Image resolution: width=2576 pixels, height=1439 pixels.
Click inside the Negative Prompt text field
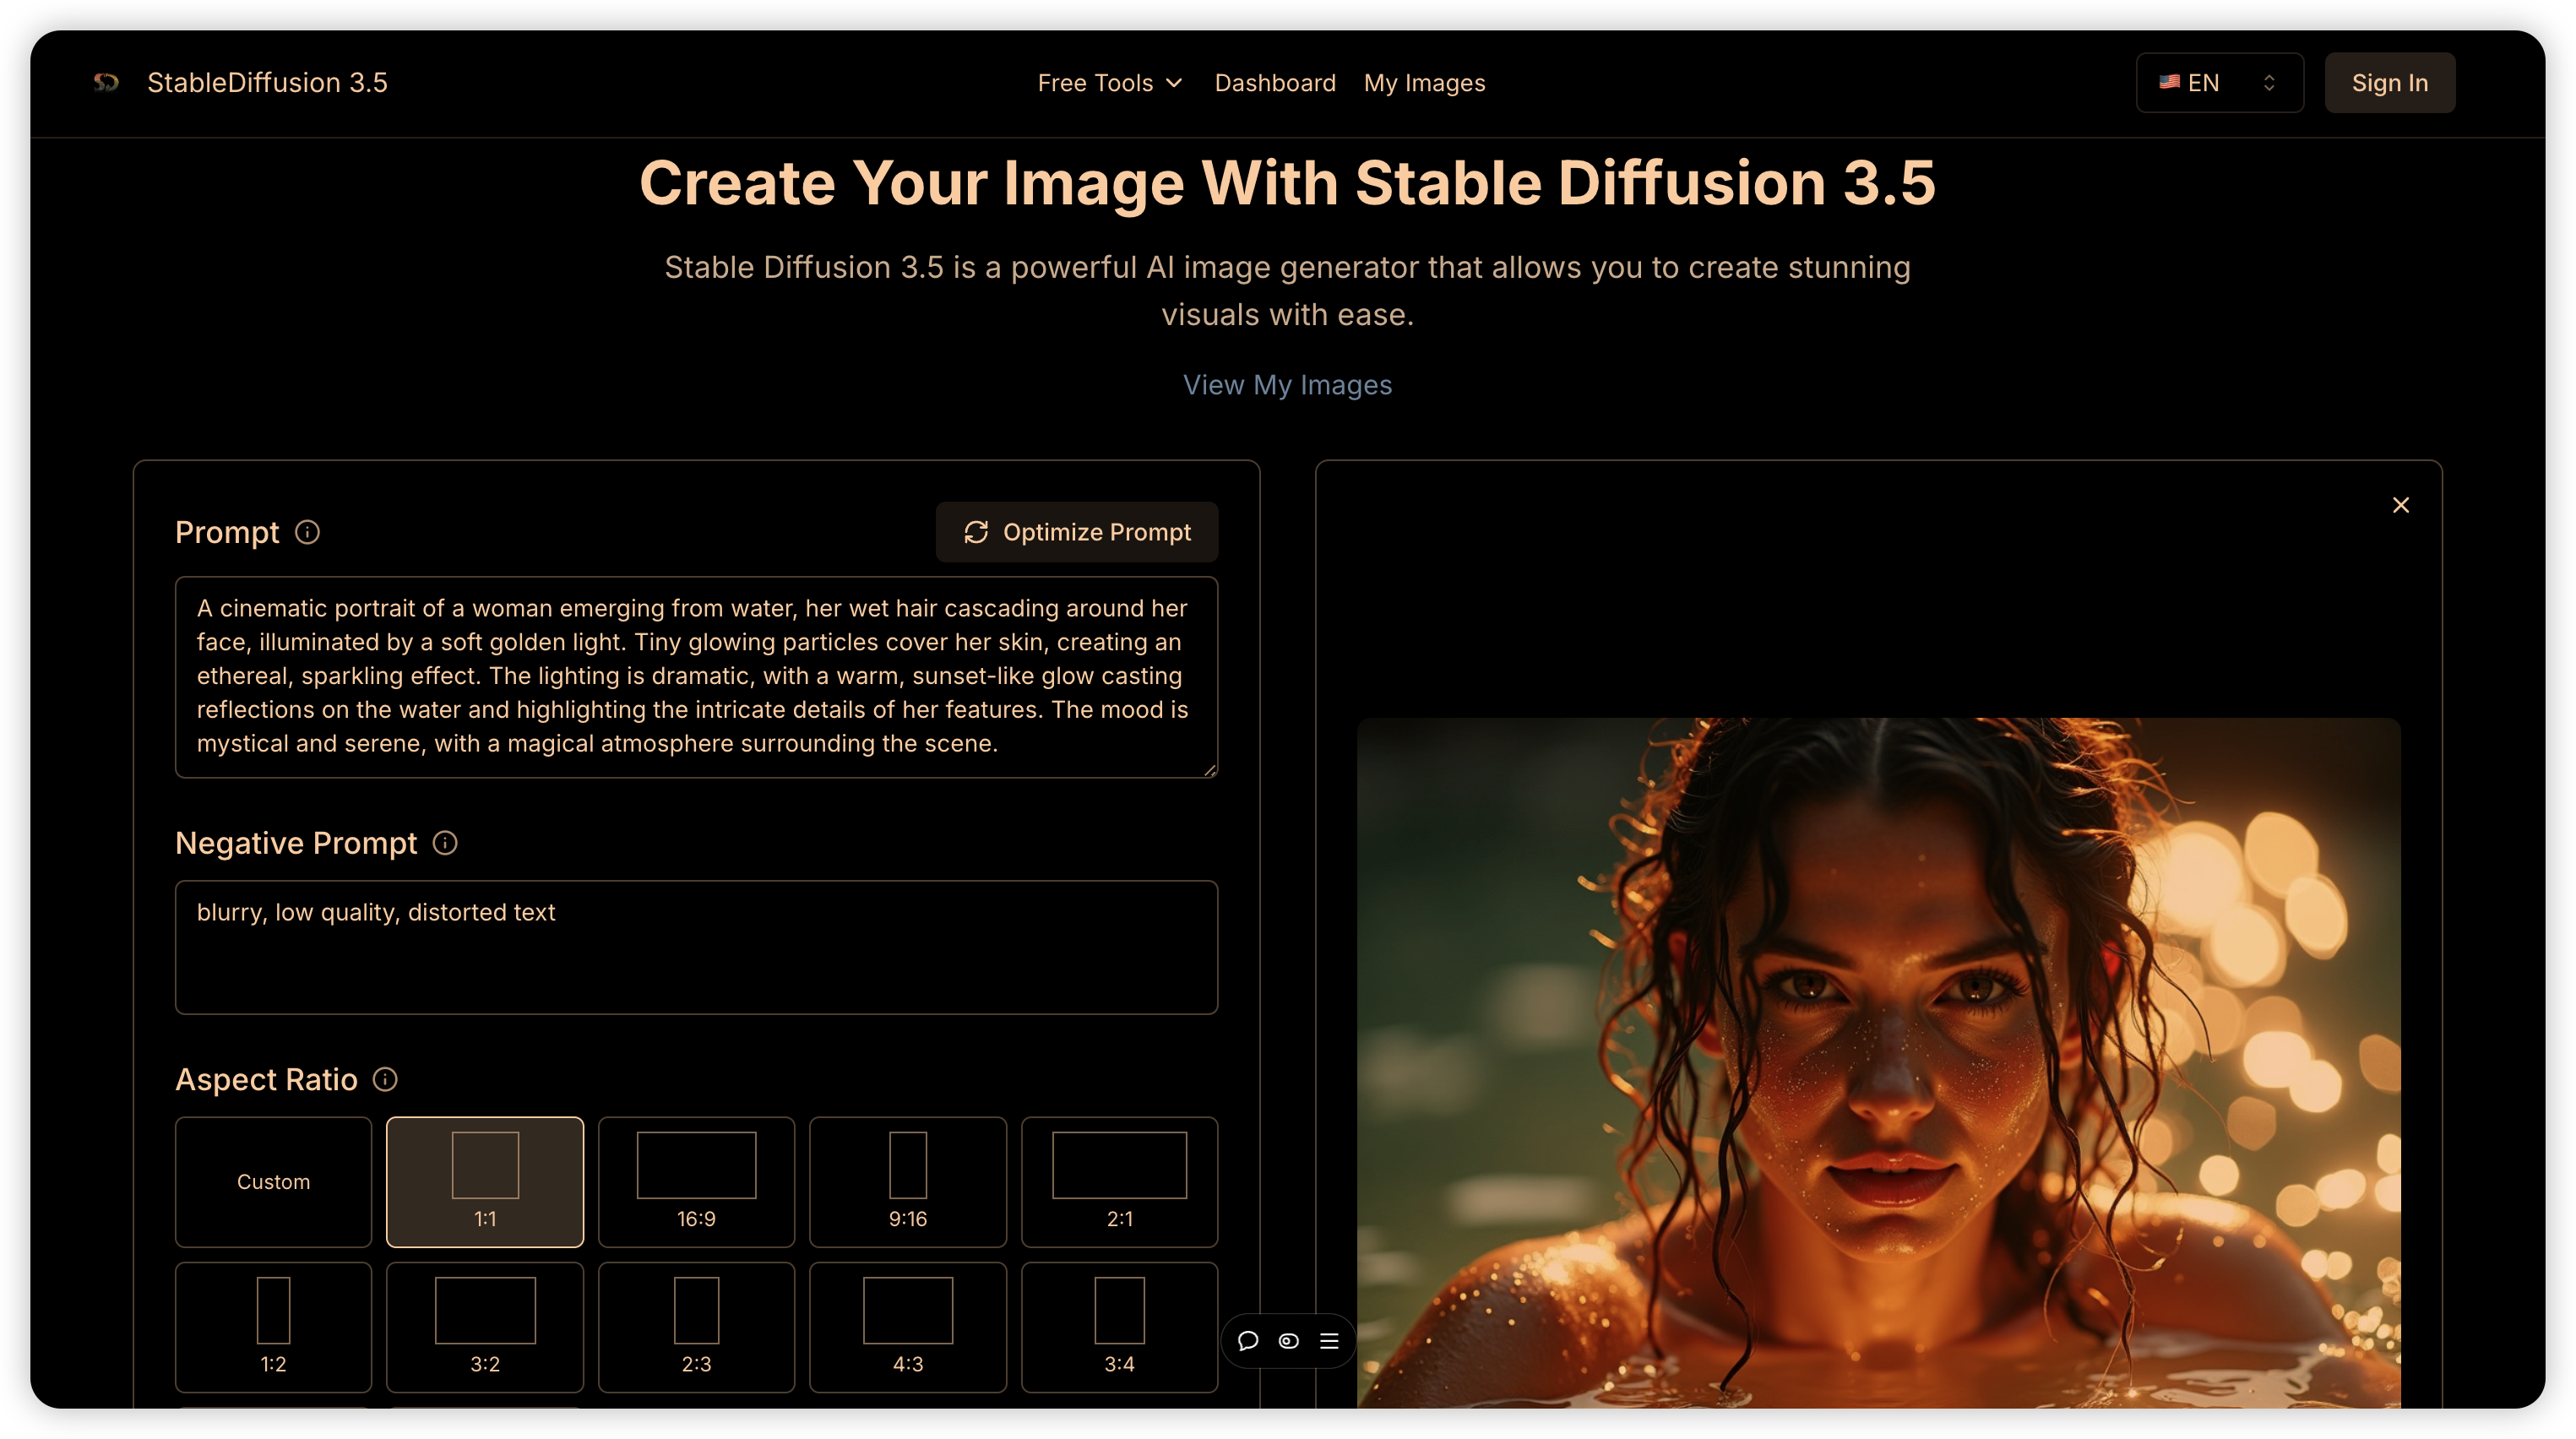pos(696,947)
